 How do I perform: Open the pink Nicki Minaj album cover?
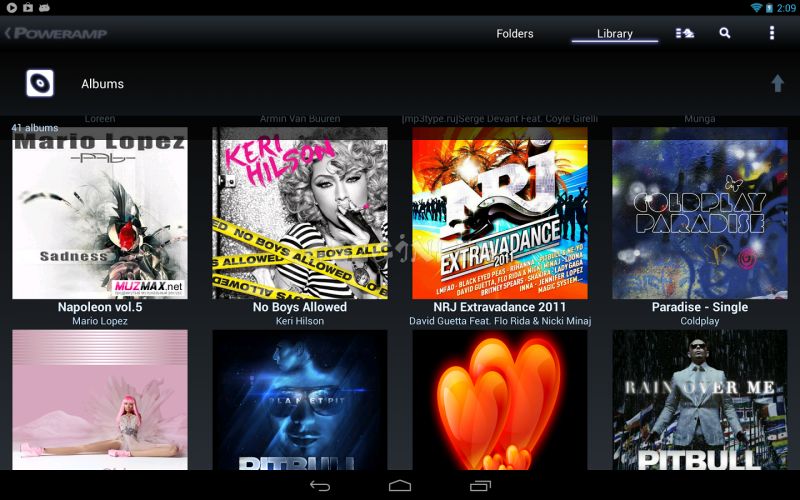click(x=100, y=399)
